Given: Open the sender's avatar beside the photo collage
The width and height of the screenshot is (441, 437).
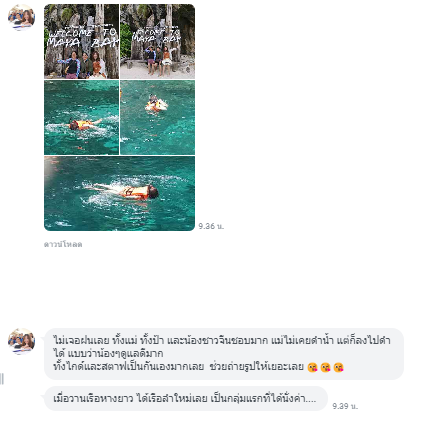Looking at the screenshot, I should (21, 17).
